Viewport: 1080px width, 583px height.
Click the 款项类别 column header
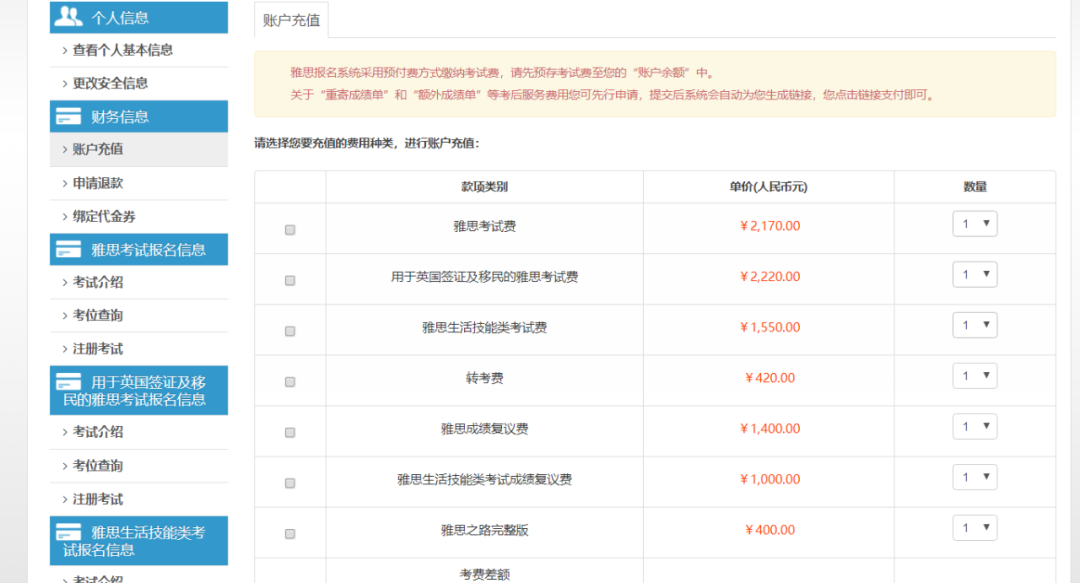tap(485, 187)
